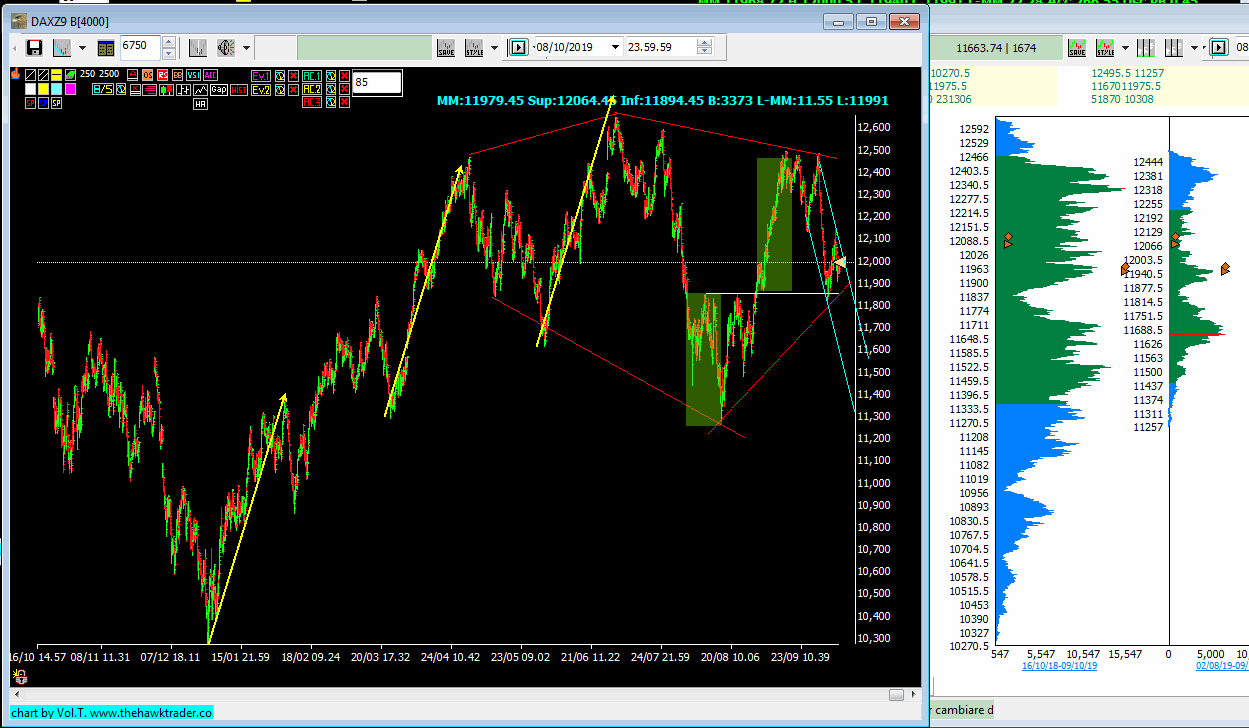Screen dimensions: 1249x728
Task: Click the STYLE chart icon in DAXZ9 window
Action: [x=474, y=47]
